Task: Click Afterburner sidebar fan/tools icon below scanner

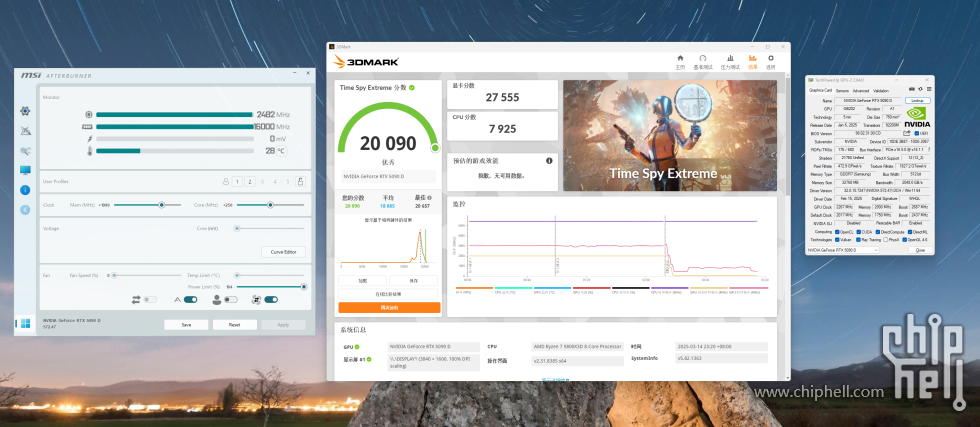Action: point(25,151)
